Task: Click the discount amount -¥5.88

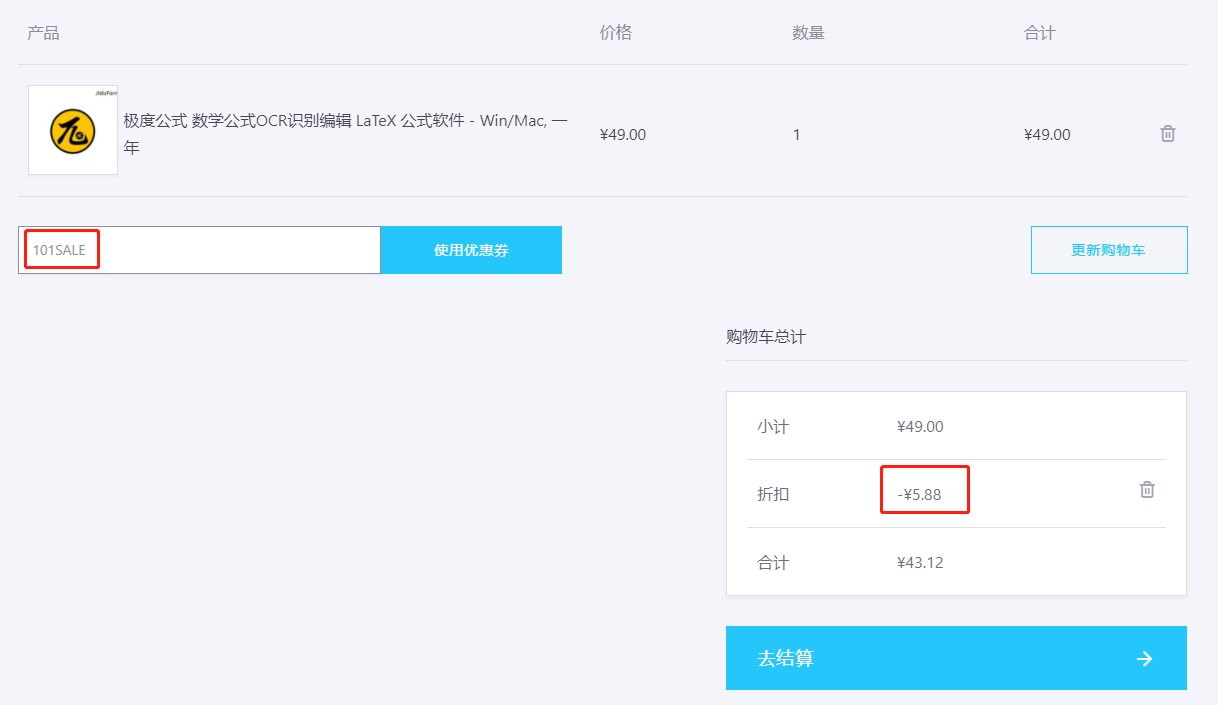Action: pyautogui.click(x=919, y=494)
